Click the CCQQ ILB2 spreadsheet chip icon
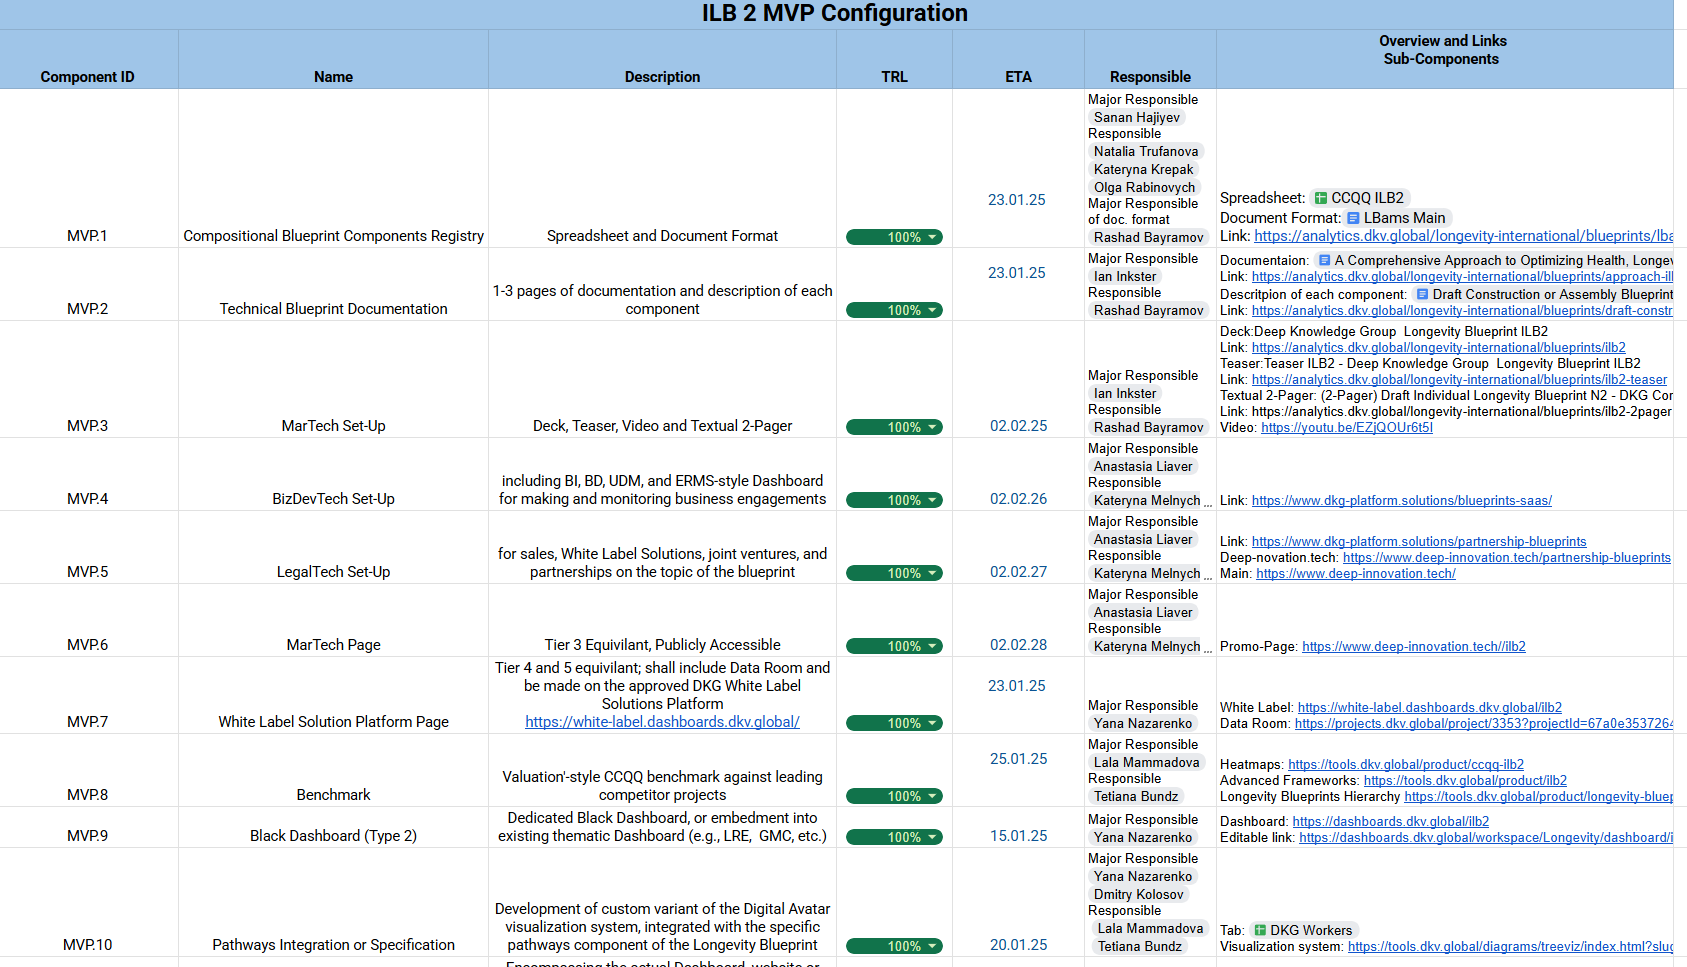This screenshot has width=1687, height=967. (1321, 198)
